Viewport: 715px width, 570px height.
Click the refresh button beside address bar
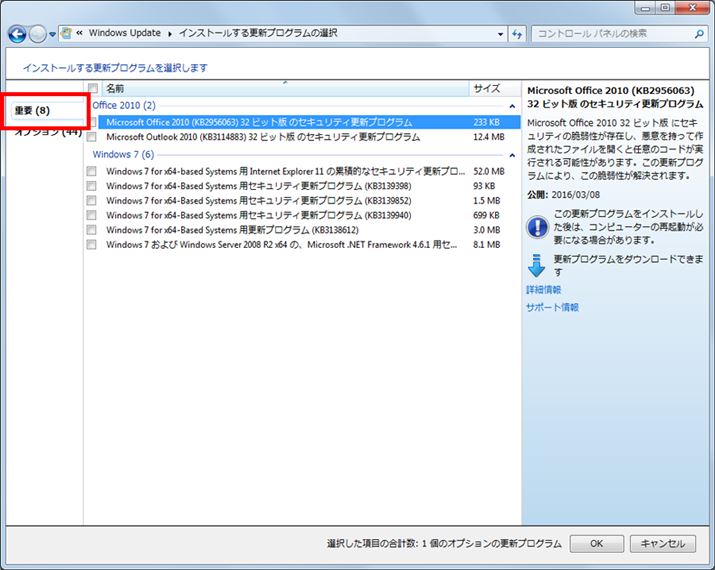pos(517,34)
